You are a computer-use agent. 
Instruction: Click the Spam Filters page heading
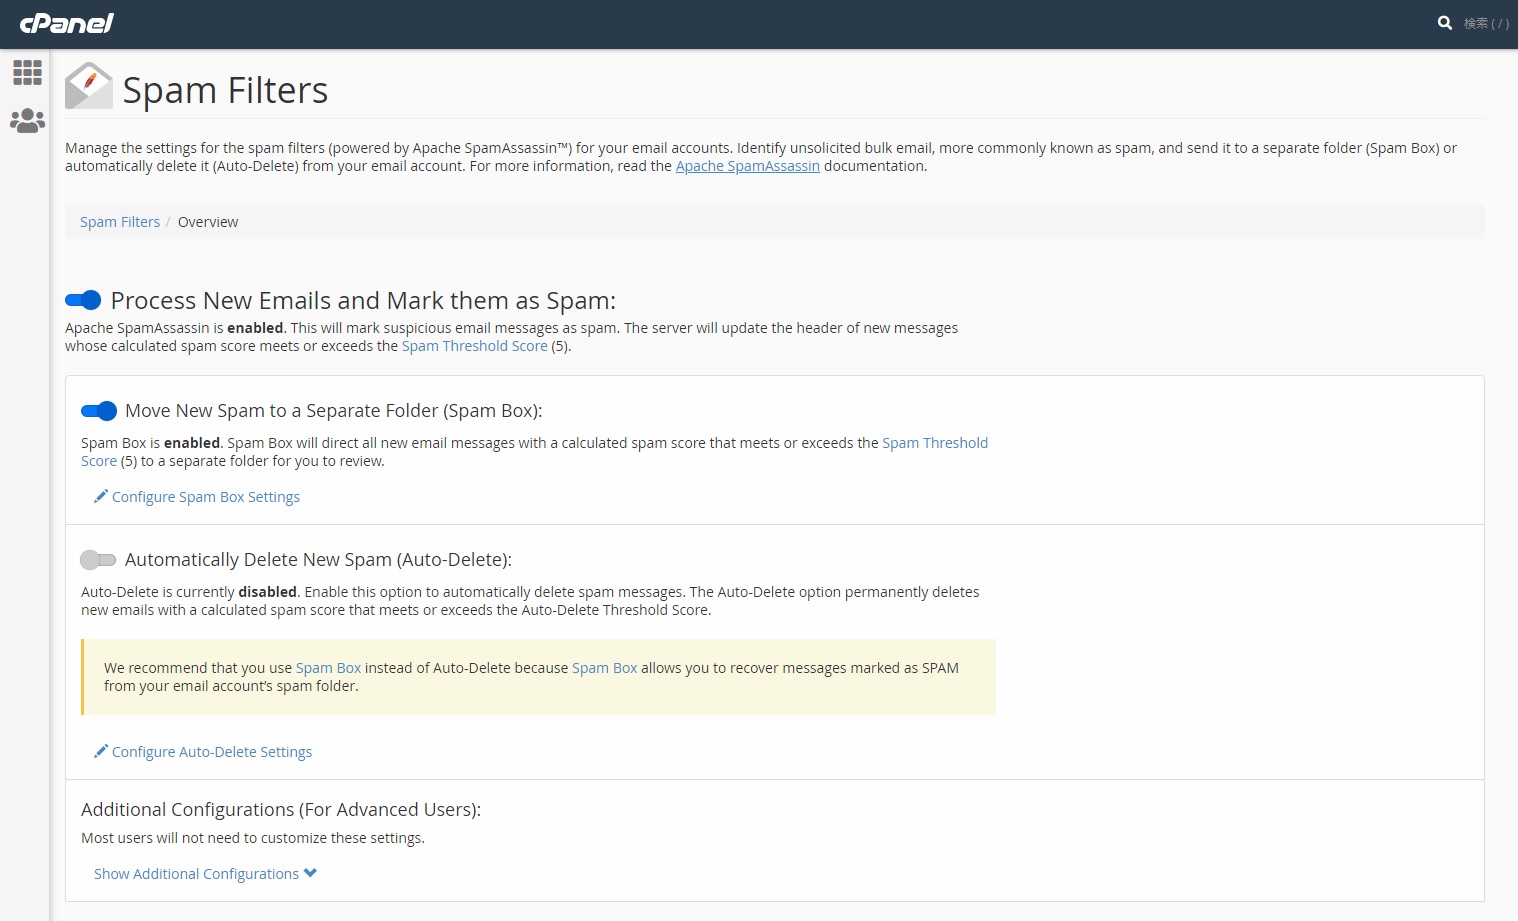(225, 90)
